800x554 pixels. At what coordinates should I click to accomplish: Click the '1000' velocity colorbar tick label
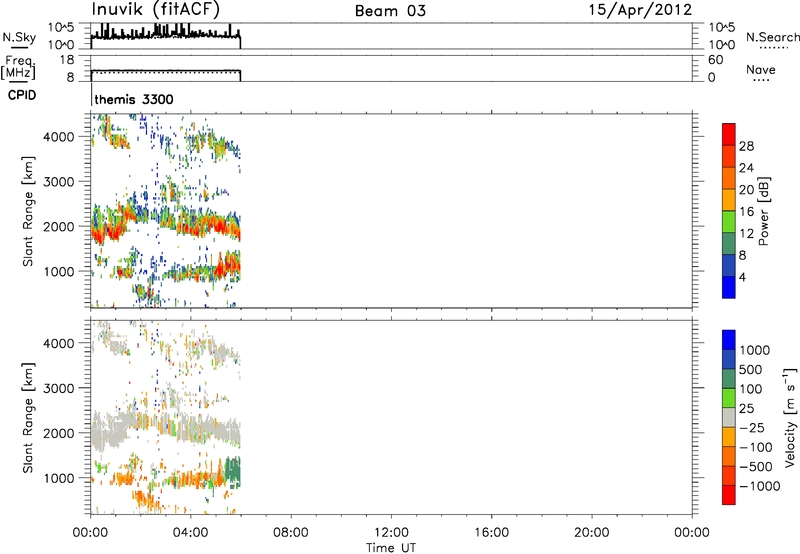755,350
